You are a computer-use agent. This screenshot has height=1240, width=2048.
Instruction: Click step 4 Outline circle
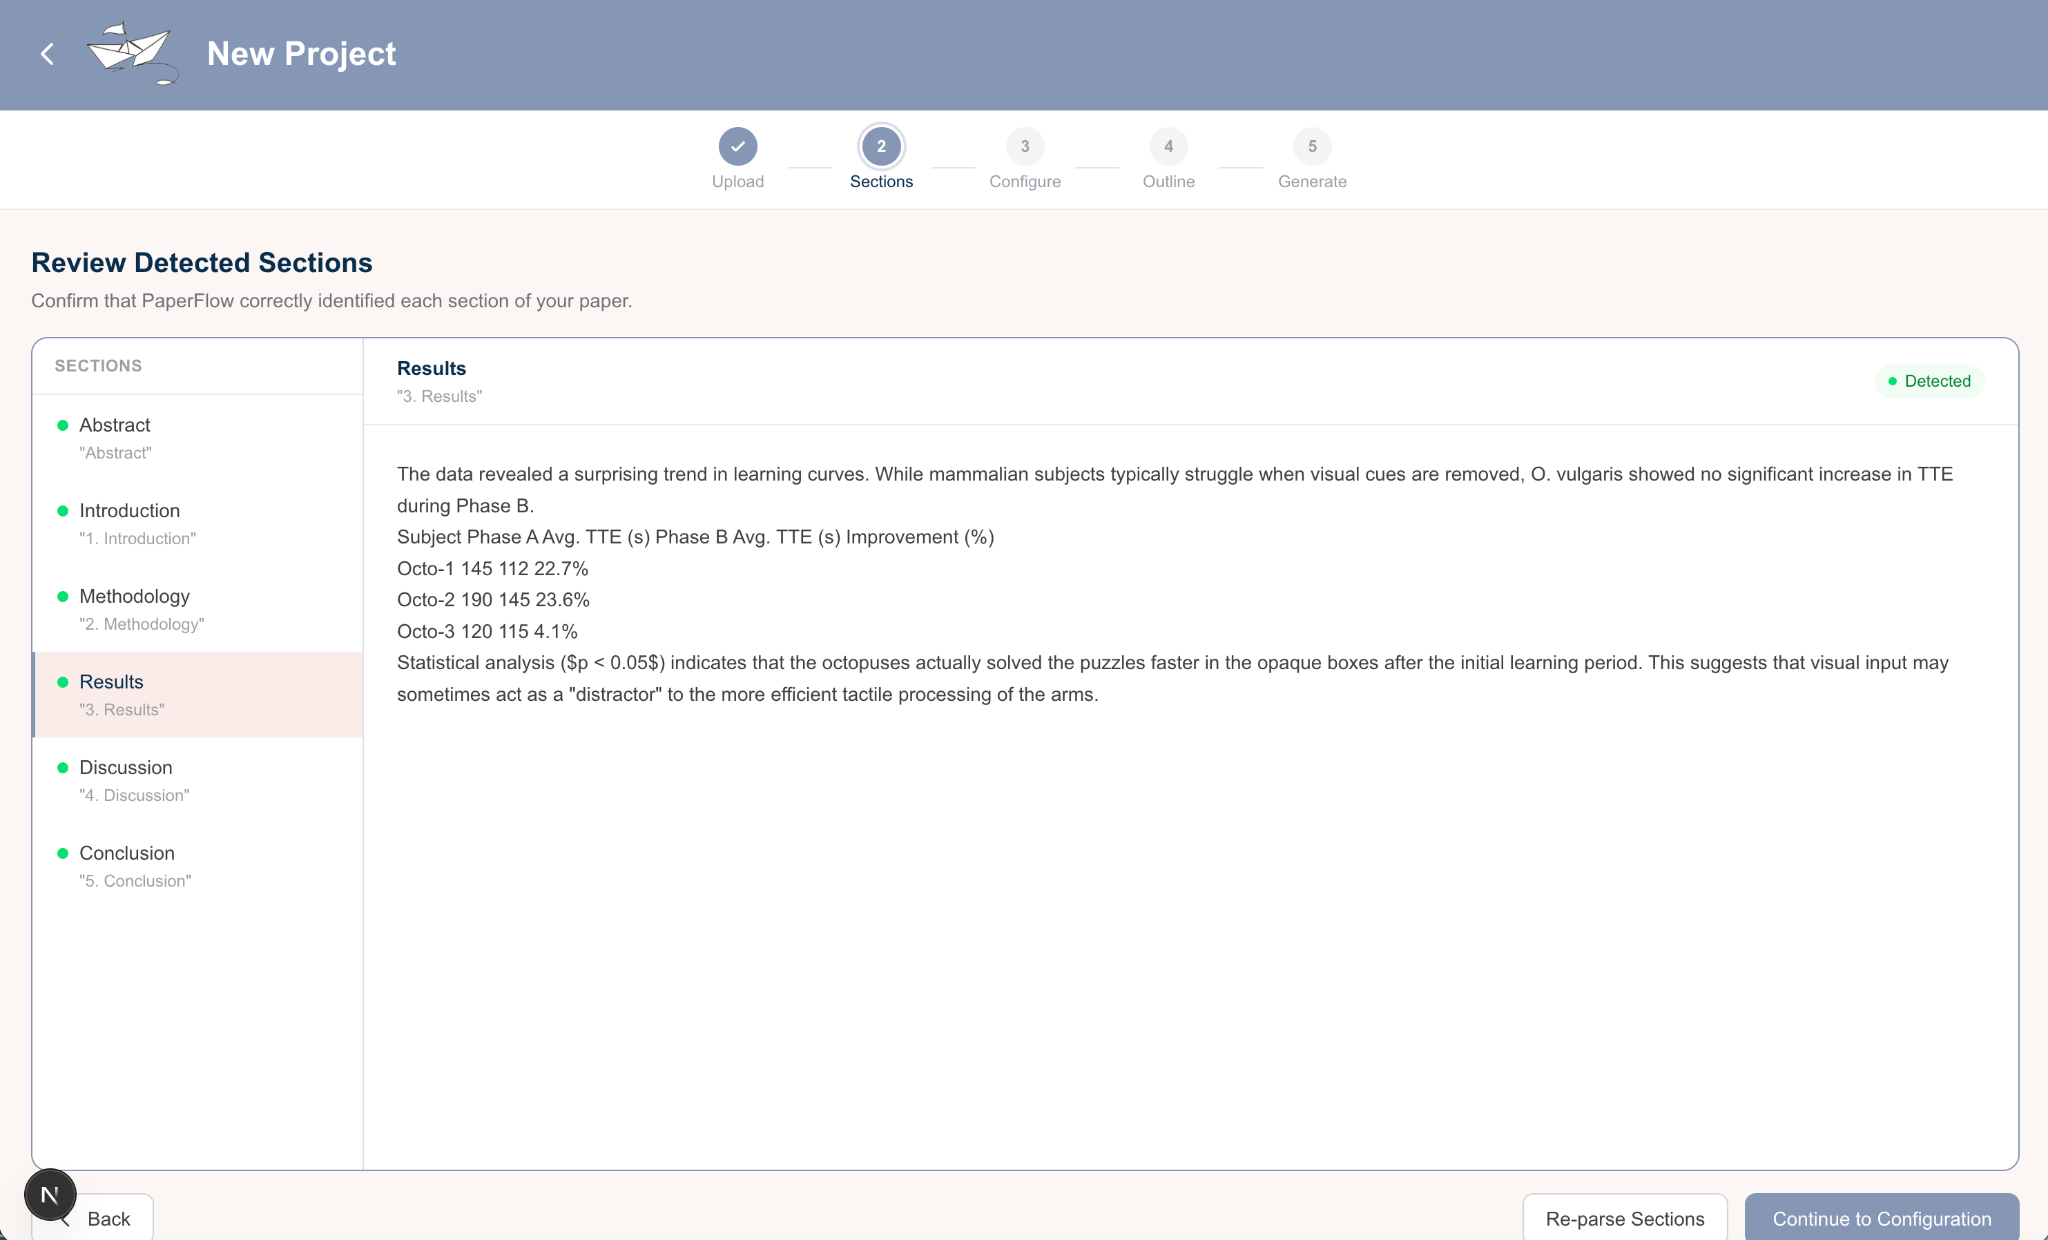(x=1168, y=146)
